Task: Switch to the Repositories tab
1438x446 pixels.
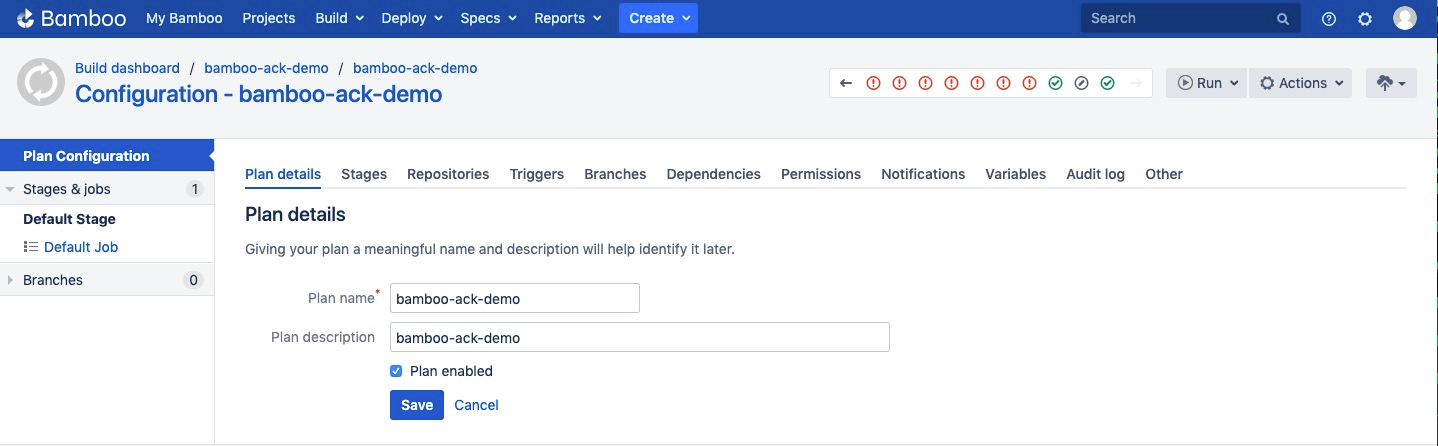Action: tap(448, 174)
